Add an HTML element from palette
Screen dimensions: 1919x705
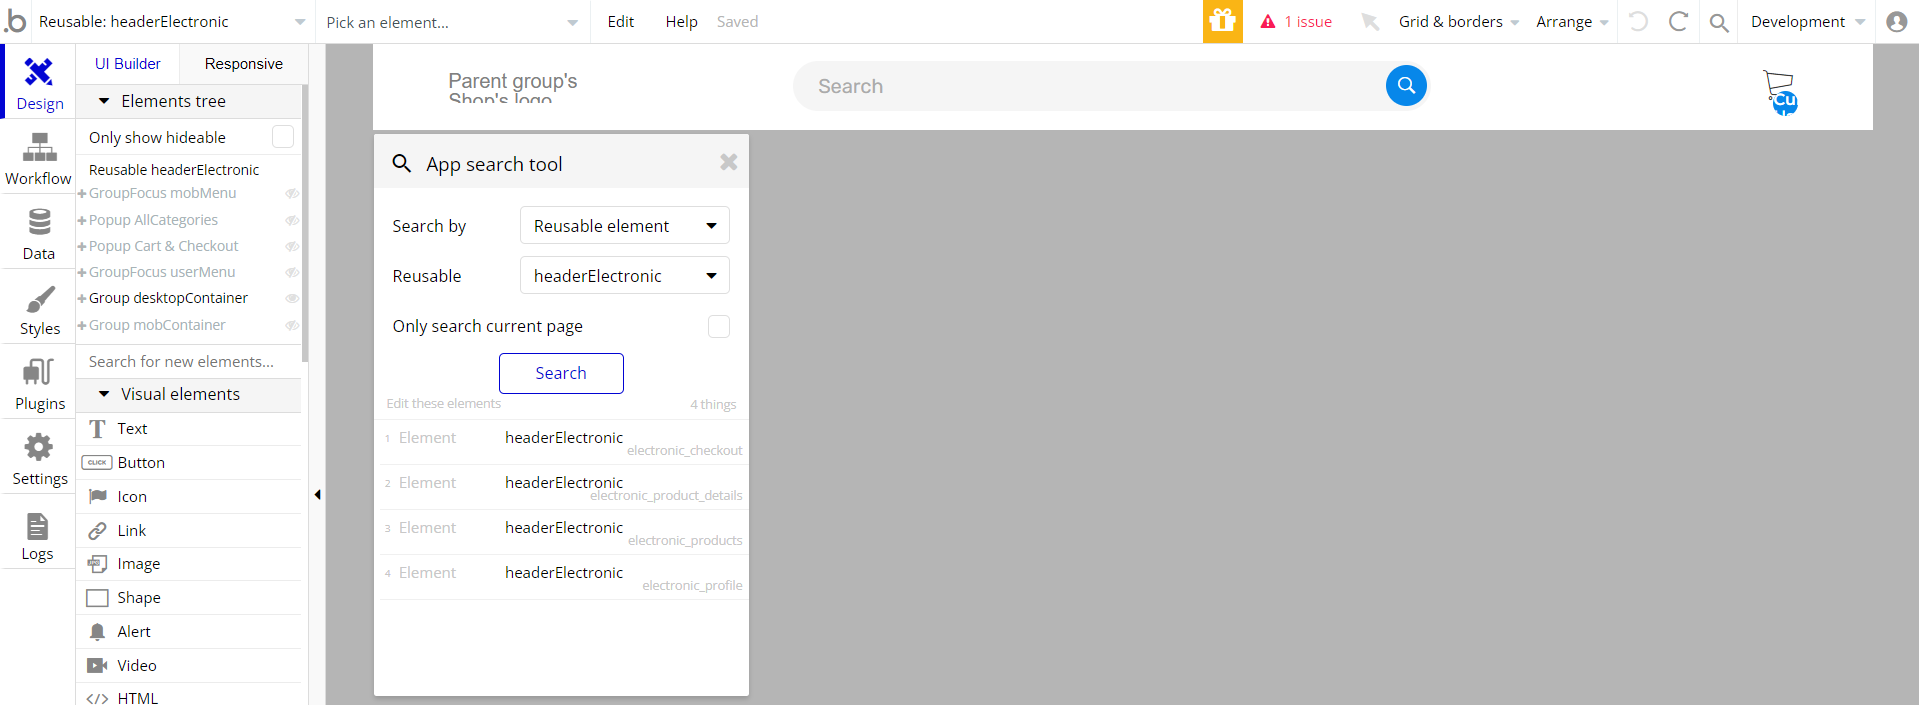(189, 696)
